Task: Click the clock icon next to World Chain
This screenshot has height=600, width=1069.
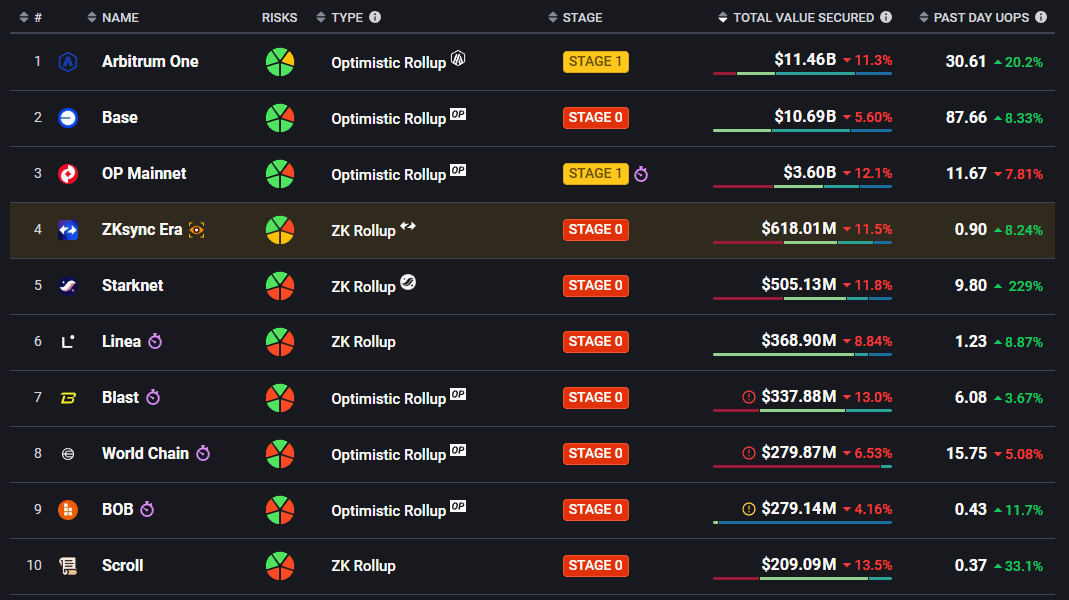Action: 204,453
